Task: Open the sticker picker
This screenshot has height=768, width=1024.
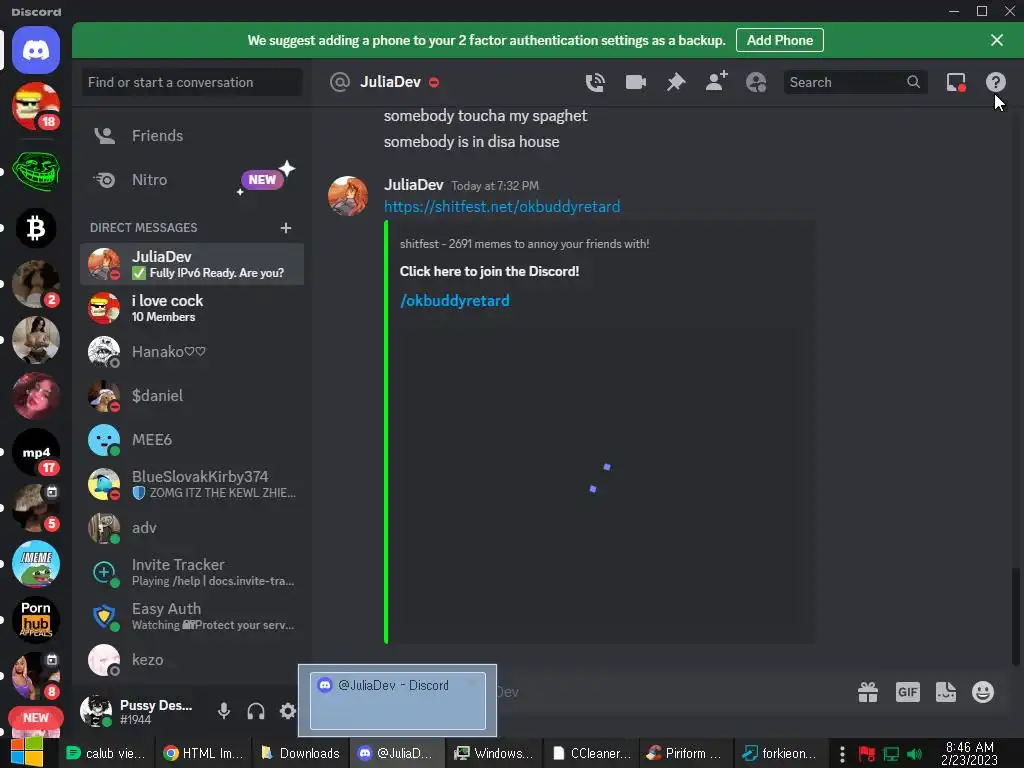Action: 946,692
